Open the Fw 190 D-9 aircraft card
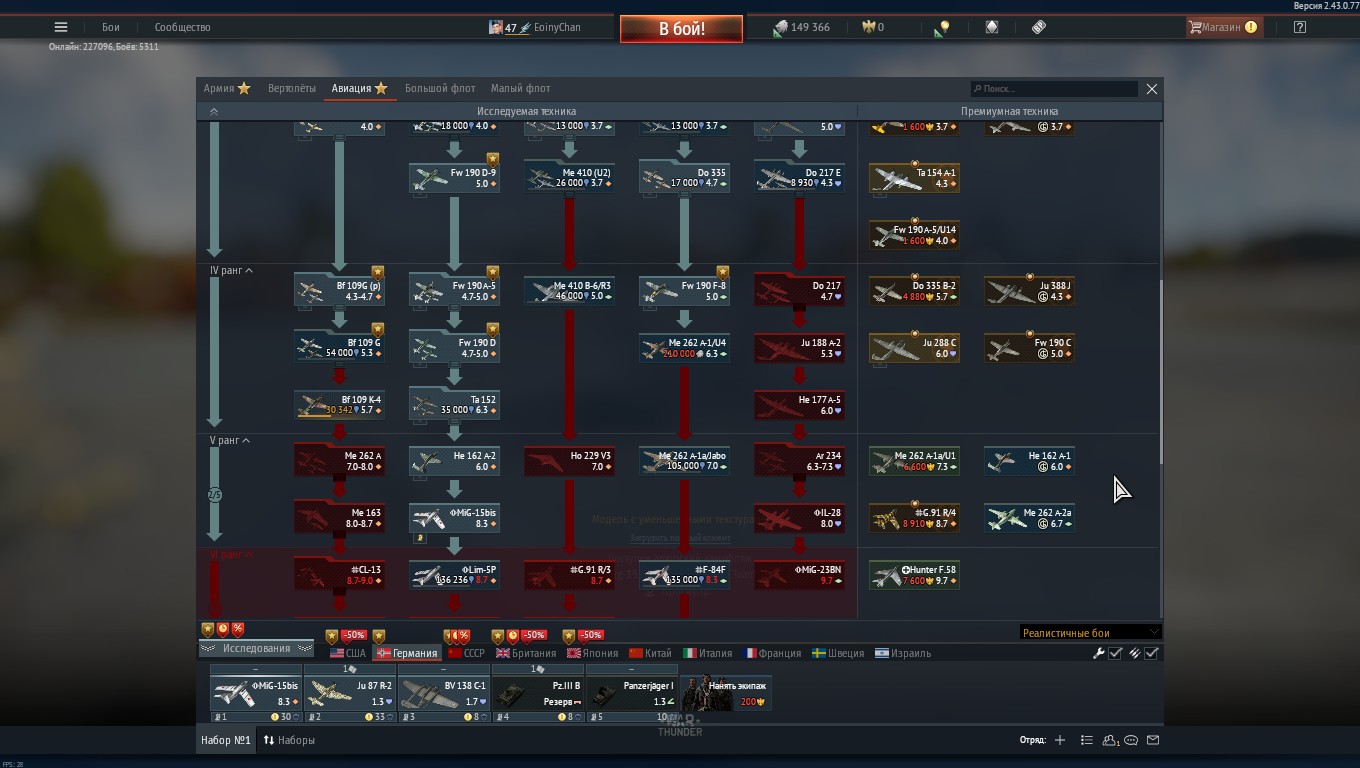This screenshot has width=1360, height=768. [x=454, y=178]
